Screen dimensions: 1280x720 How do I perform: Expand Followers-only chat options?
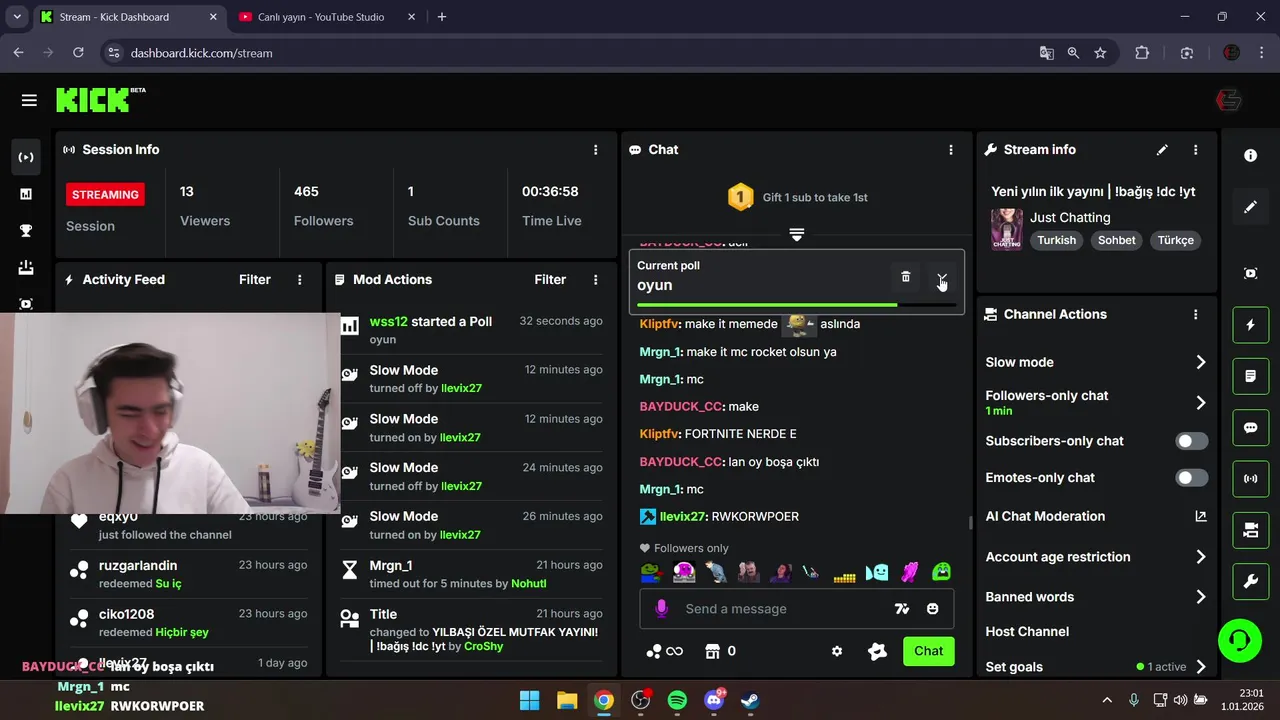1201,402
